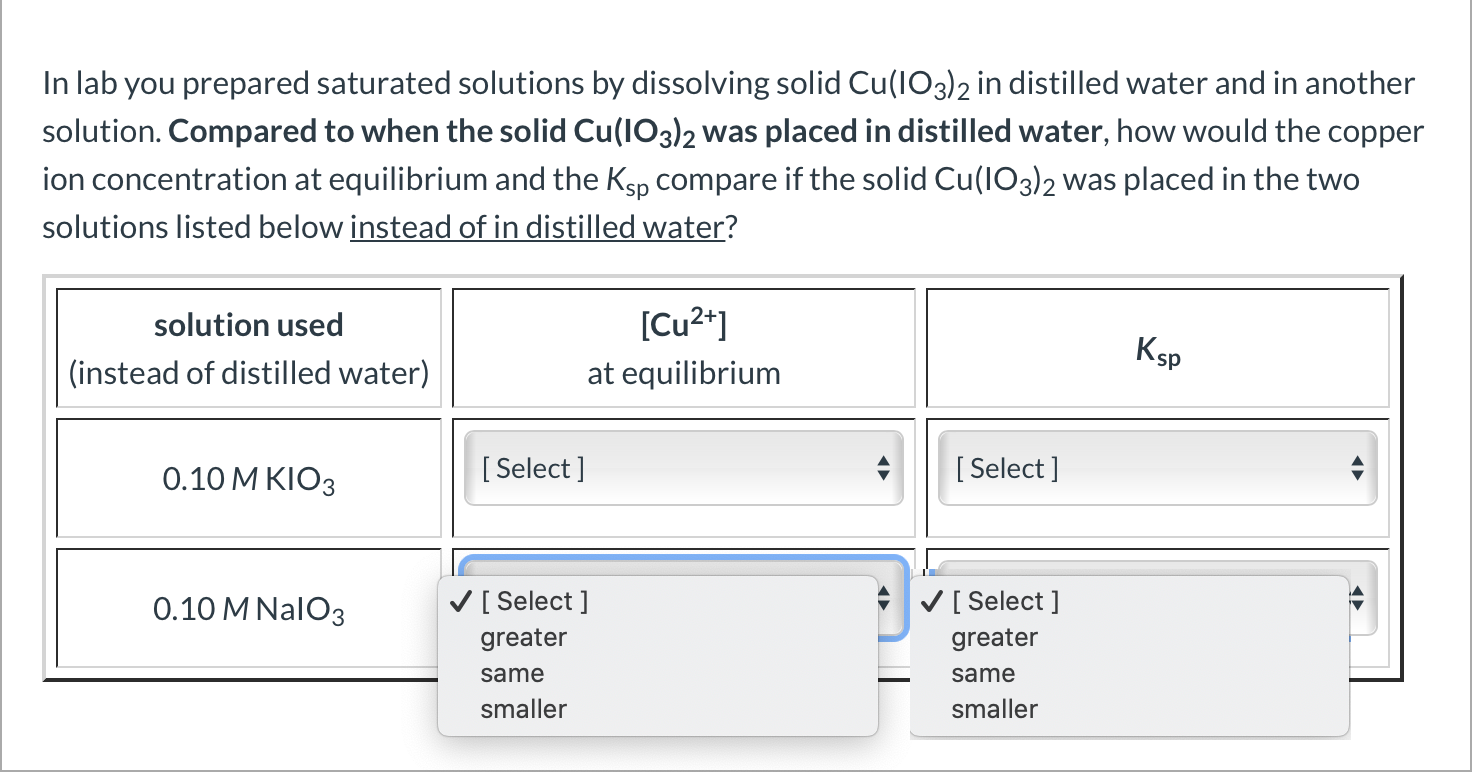Viewport: 1474px width, 772px height.
Task: Expand the [Cu2+] dropdown arrow in KIO3 row
Action: point(884,467)
